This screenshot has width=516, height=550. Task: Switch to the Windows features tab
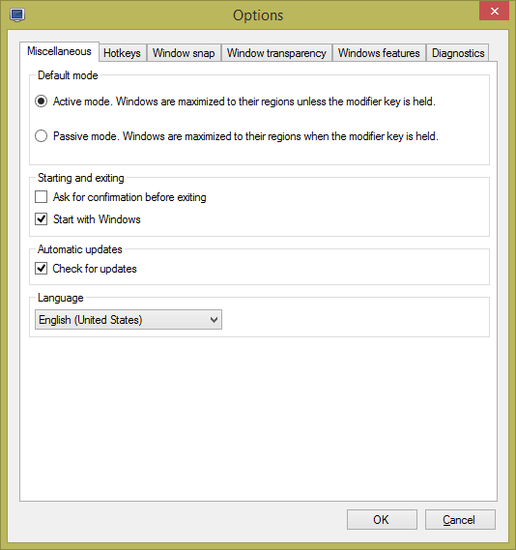pos(379,53)
